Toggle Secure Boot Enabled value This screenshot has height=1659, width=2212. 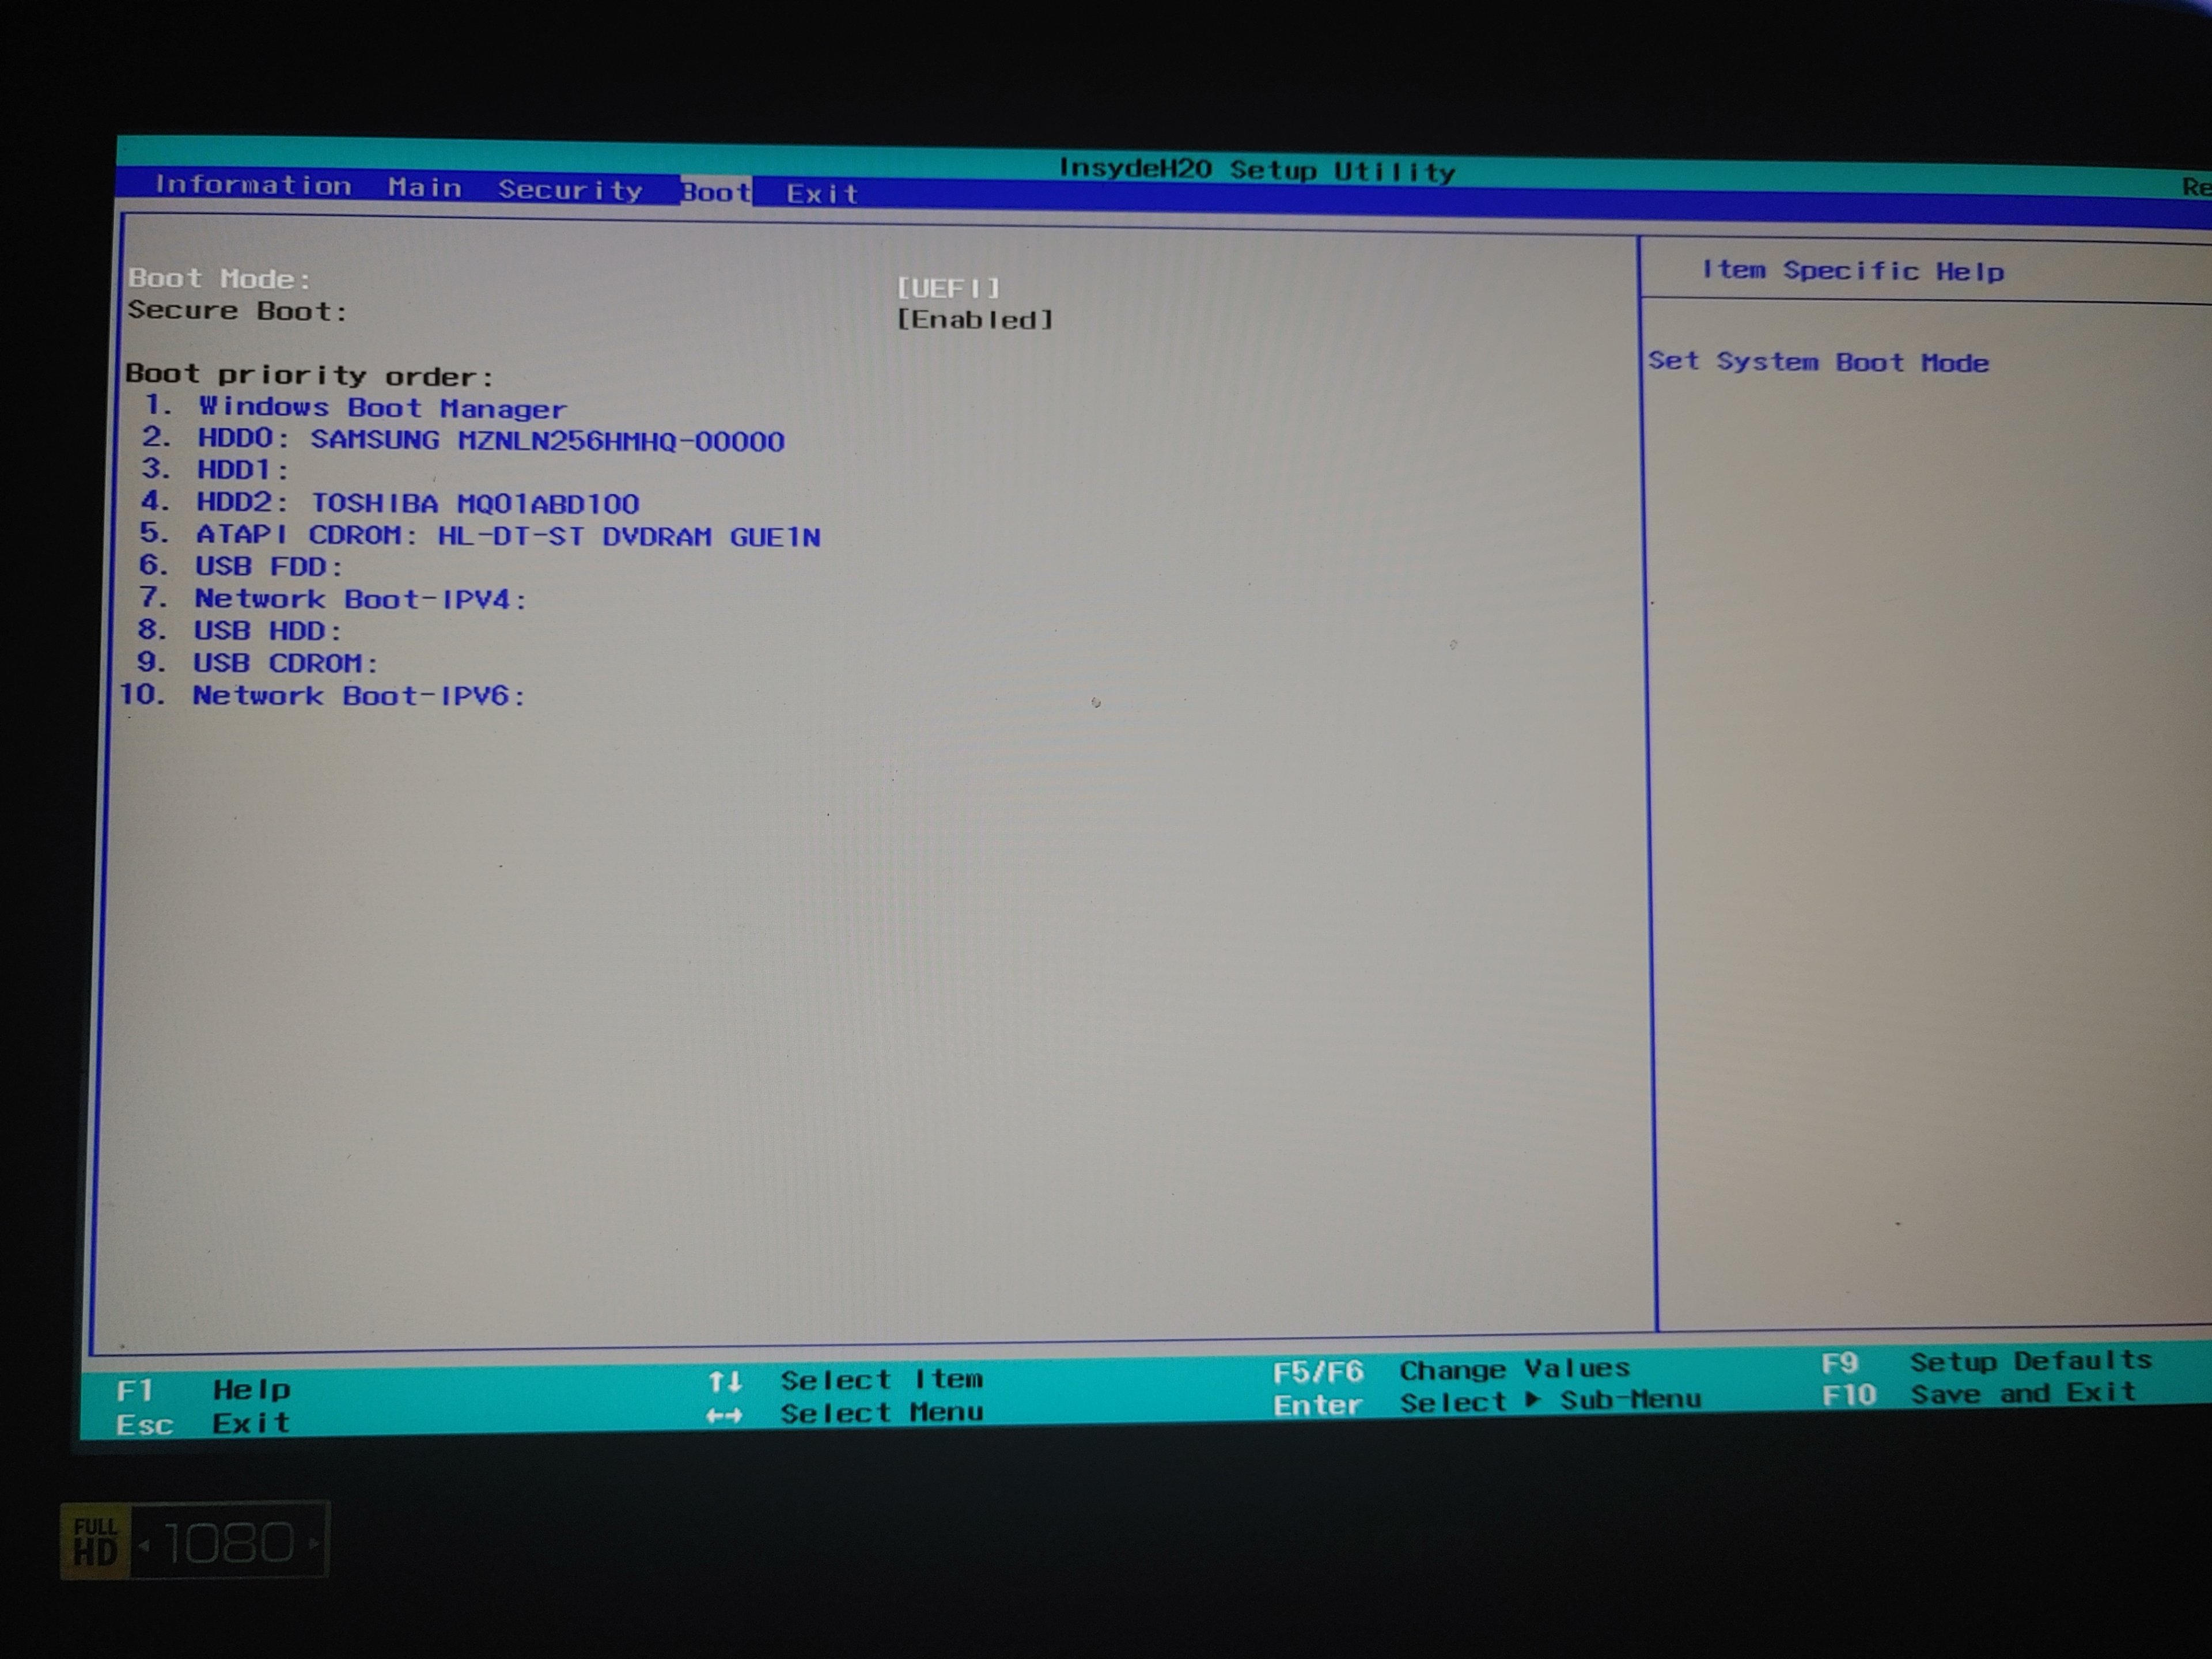(x=974, y=320)
